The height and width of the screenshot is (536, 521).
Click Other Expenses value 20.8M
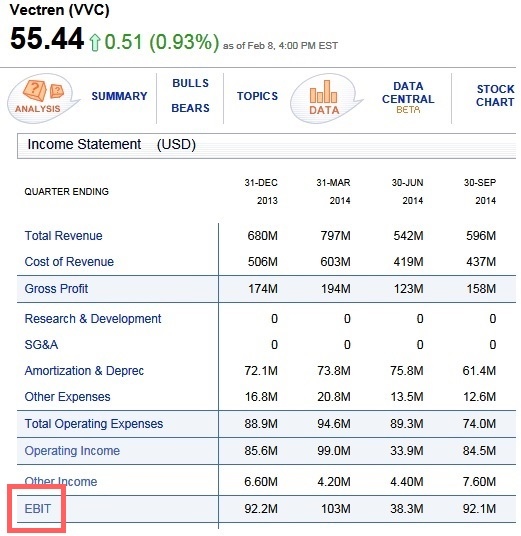[334, 397]
